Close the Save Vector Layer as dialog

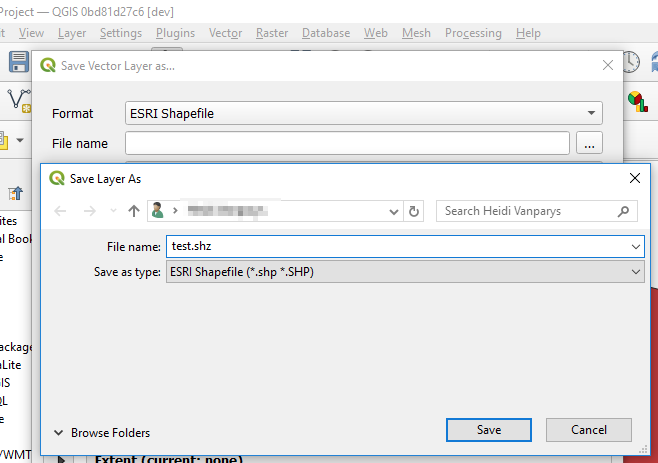pyautogui.click(x=608, y=65)
